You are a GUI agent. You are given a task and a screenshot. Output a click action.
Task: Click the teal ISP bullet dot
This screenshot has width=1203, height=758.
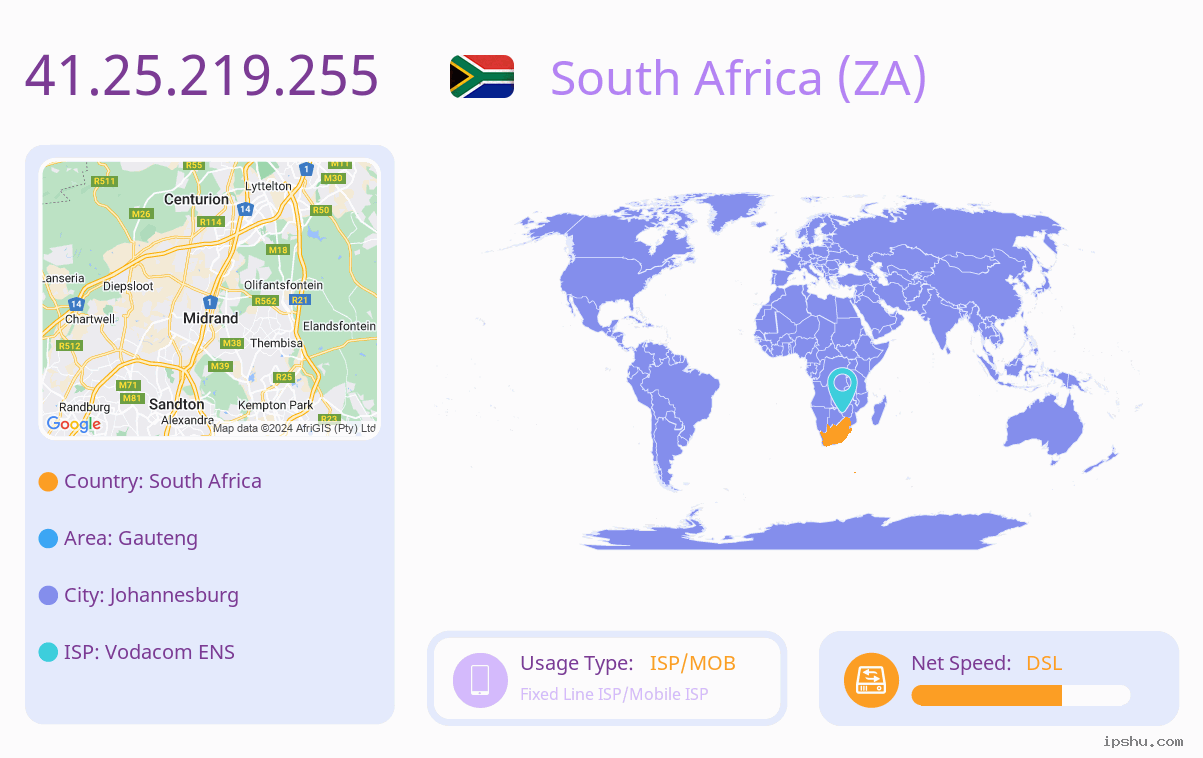[48, 653]
